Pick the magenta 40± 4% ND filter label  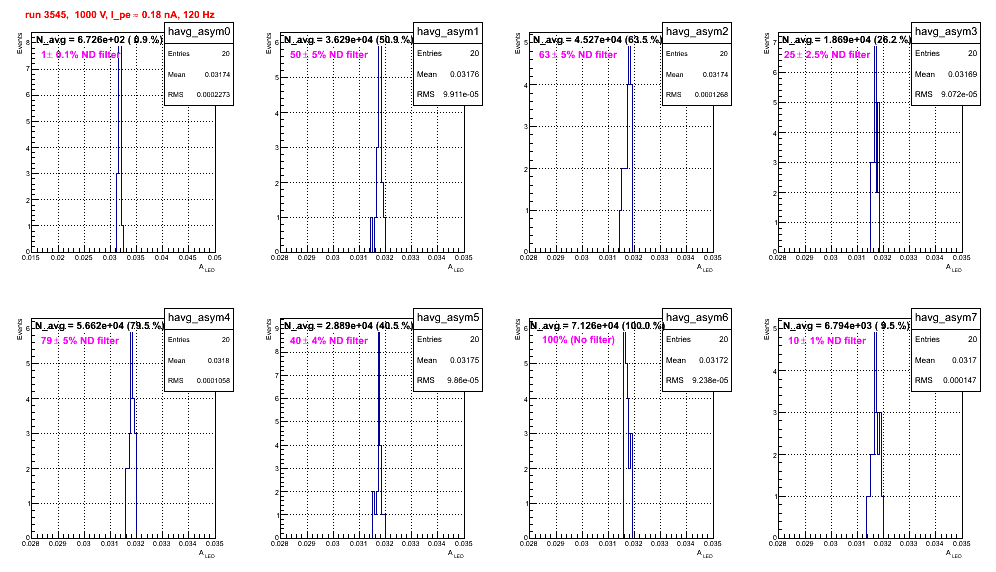(329, 341)
